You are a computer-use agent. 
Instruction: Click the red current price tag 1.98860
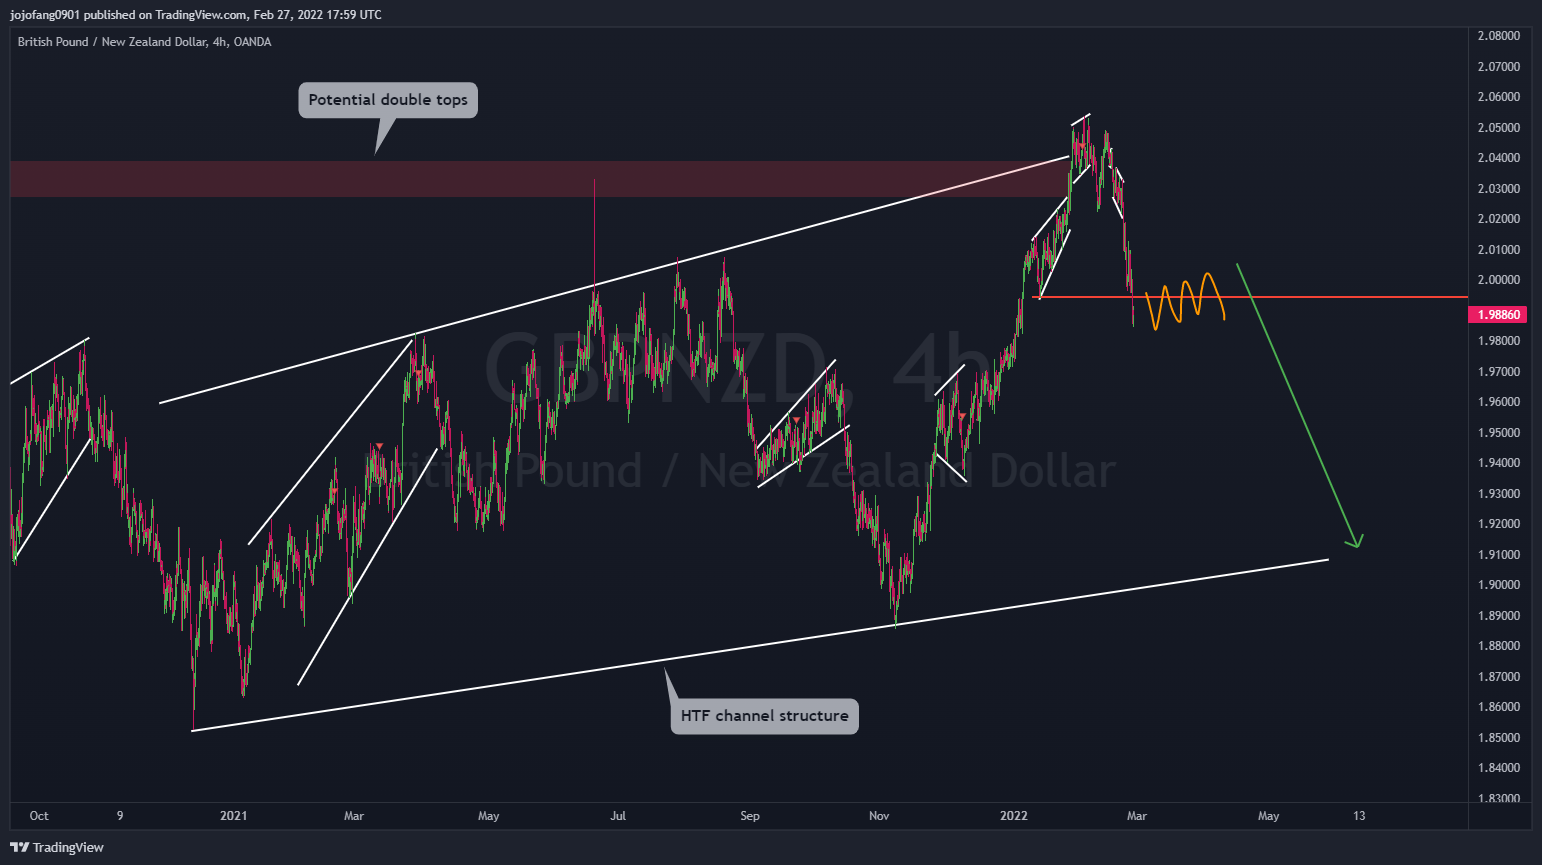[1498, 314]
